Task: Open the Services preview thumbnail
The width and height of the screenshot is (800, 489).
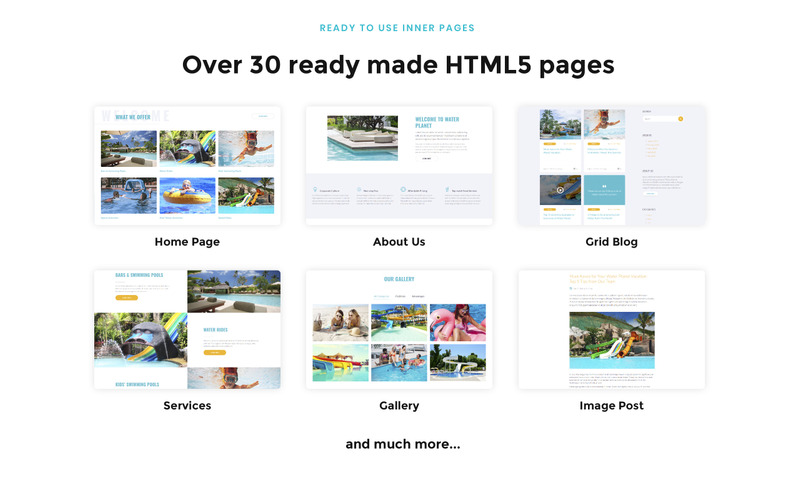Action: (x=187, y=330)
